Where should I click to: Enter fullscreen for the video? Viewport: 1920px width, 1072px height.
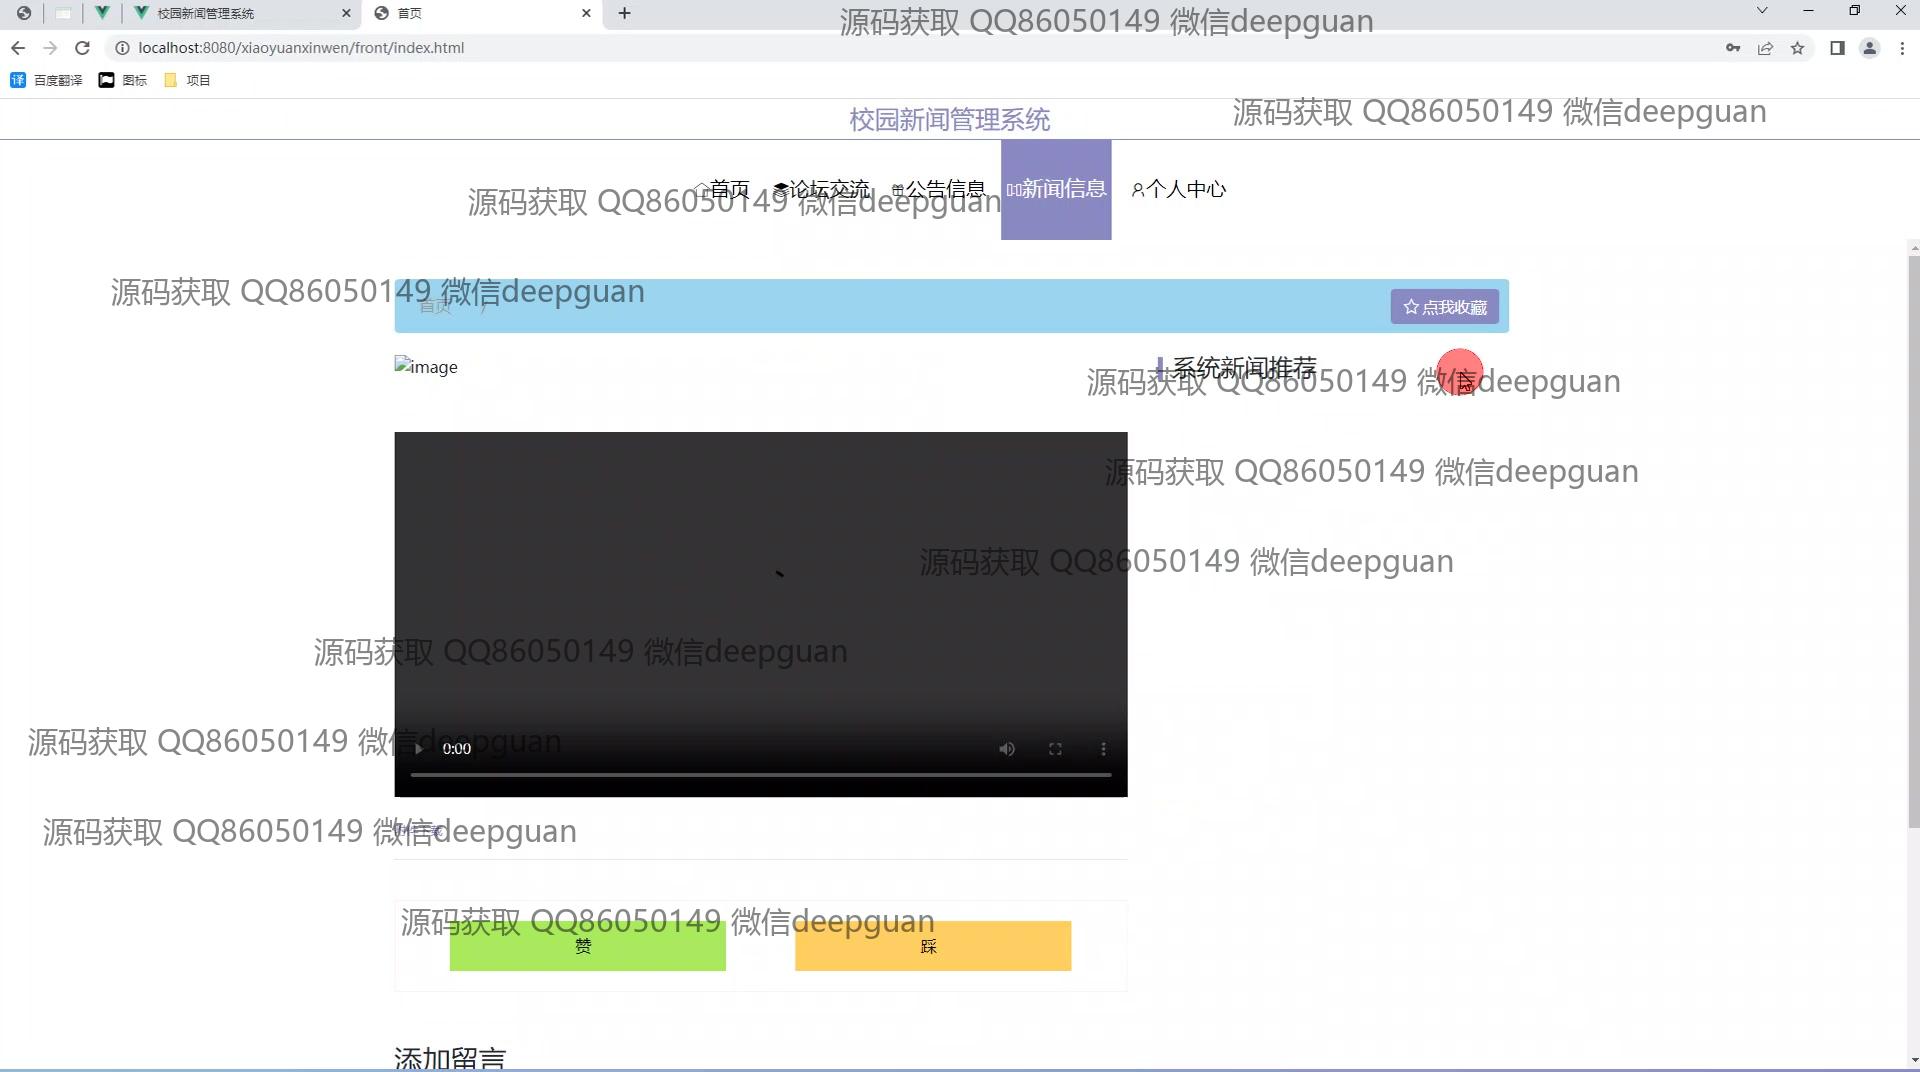(1055, 749)
